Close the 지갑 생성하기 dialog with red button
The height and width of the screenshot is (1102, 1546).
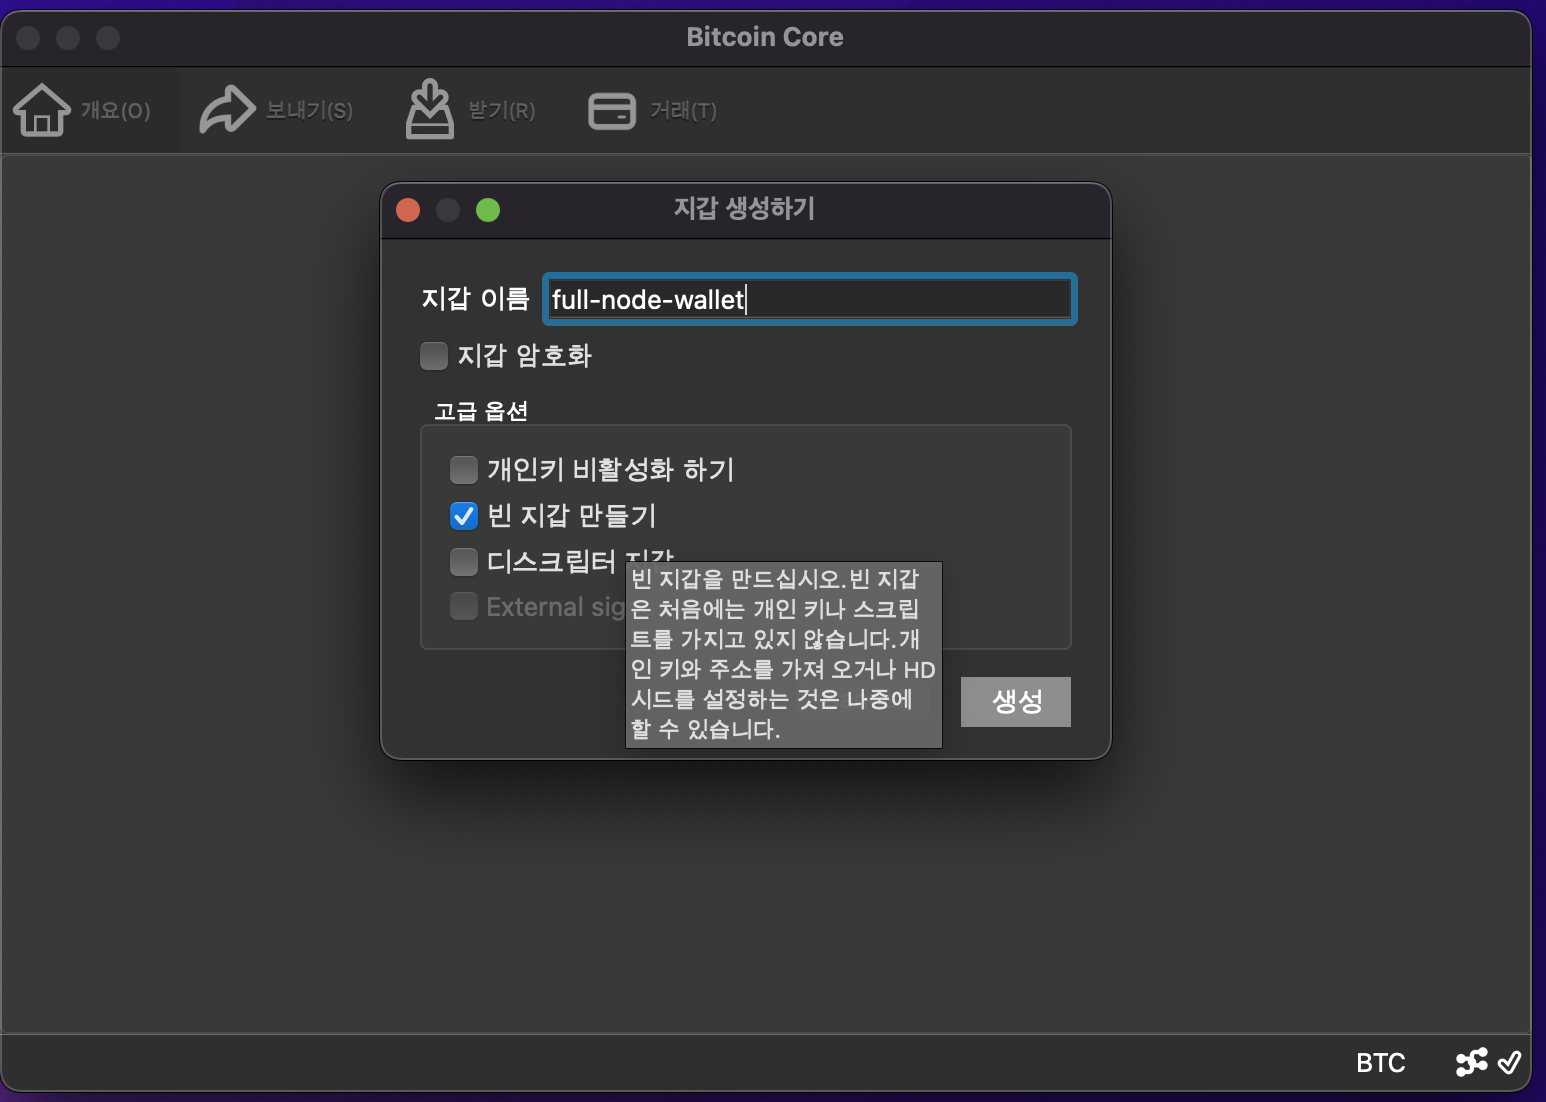[x=408, y=210]
